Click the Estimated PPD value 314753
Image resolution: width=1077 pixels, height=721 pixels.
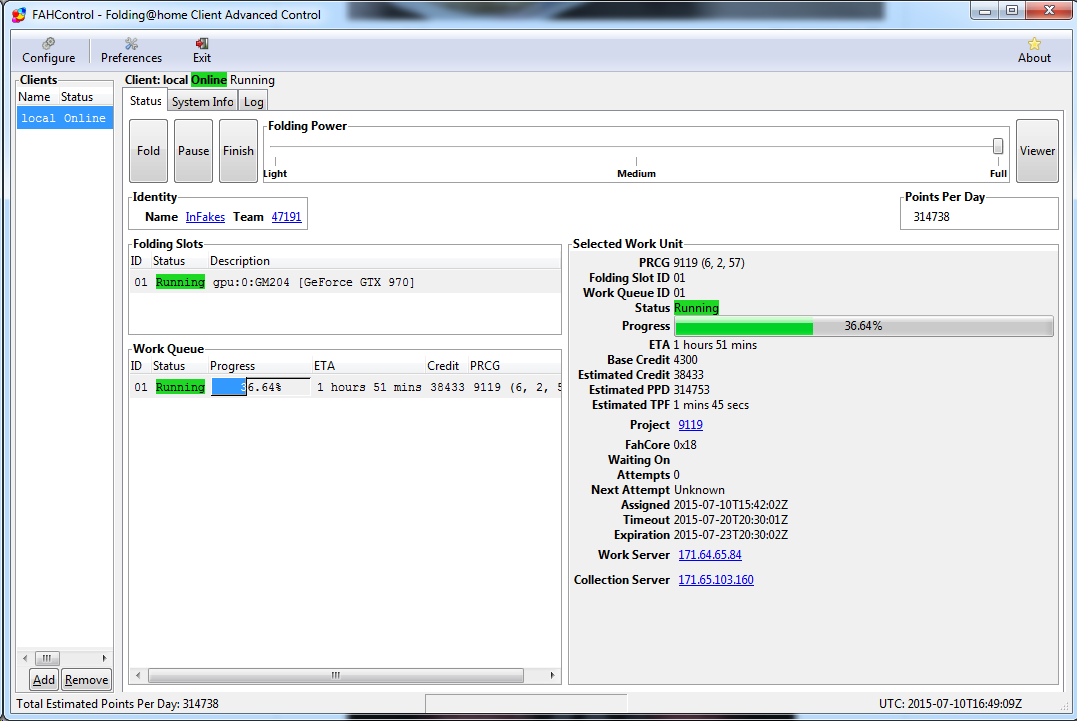691,390
